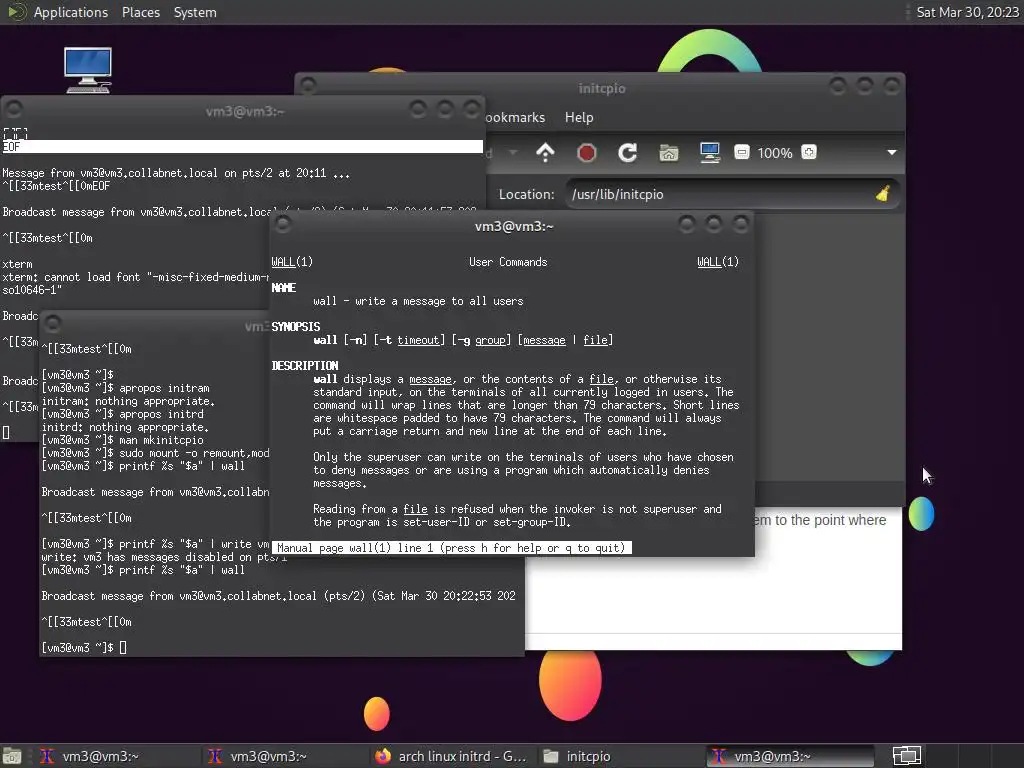Go to Home folder via toolbar icon
This screenshot has width=1024, height=768.
coord(669,153)
